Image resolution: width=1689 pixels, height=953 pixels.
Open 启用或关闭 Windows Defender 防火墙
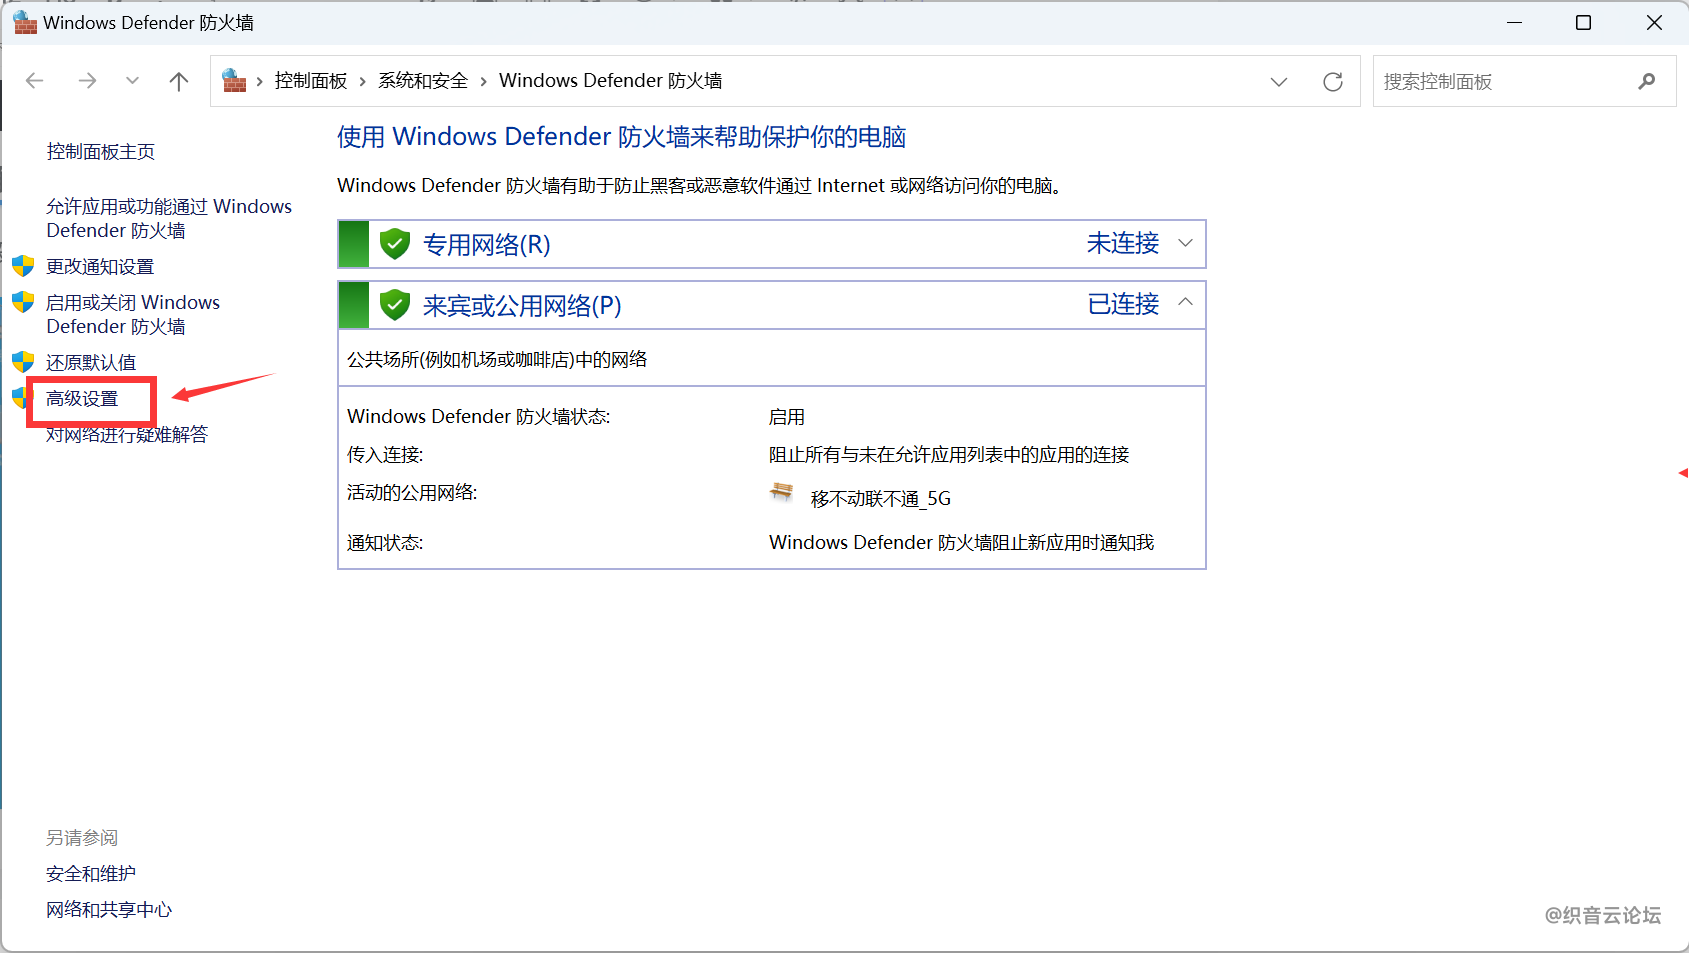click(x=133, y=314)
